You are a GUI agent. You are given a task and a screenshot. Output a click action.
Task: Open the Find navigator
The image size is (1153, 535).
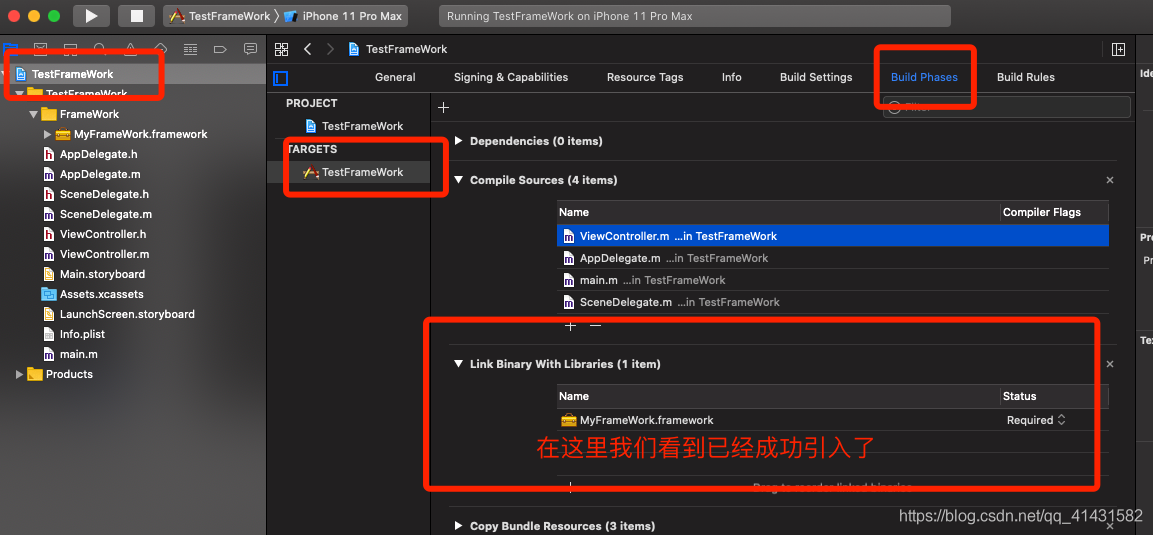click(100, 49)
